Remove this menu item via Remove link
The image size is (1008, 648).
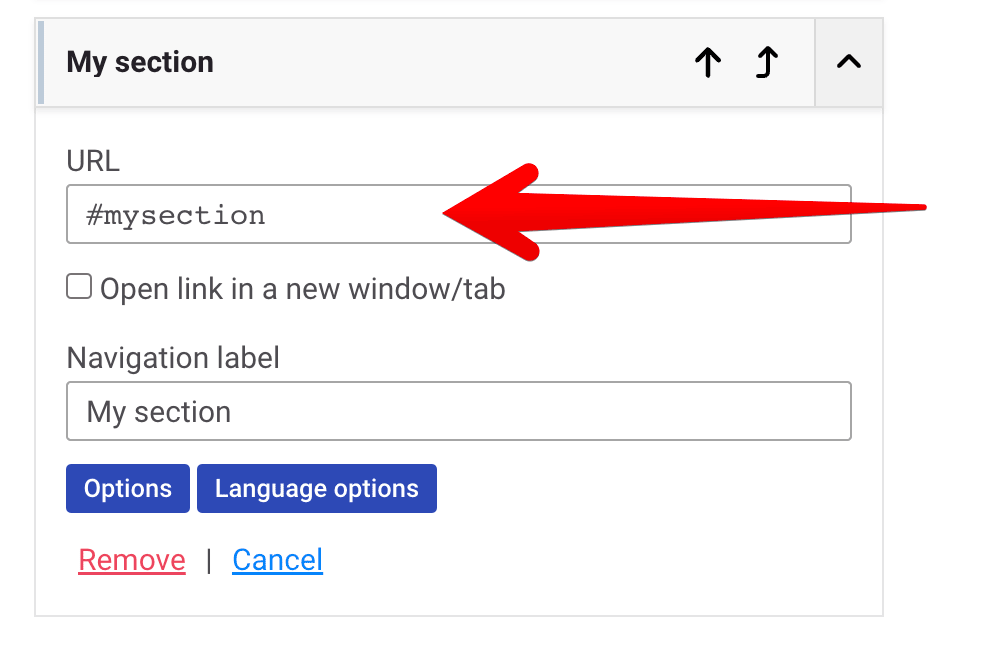[x=132, y=560]
